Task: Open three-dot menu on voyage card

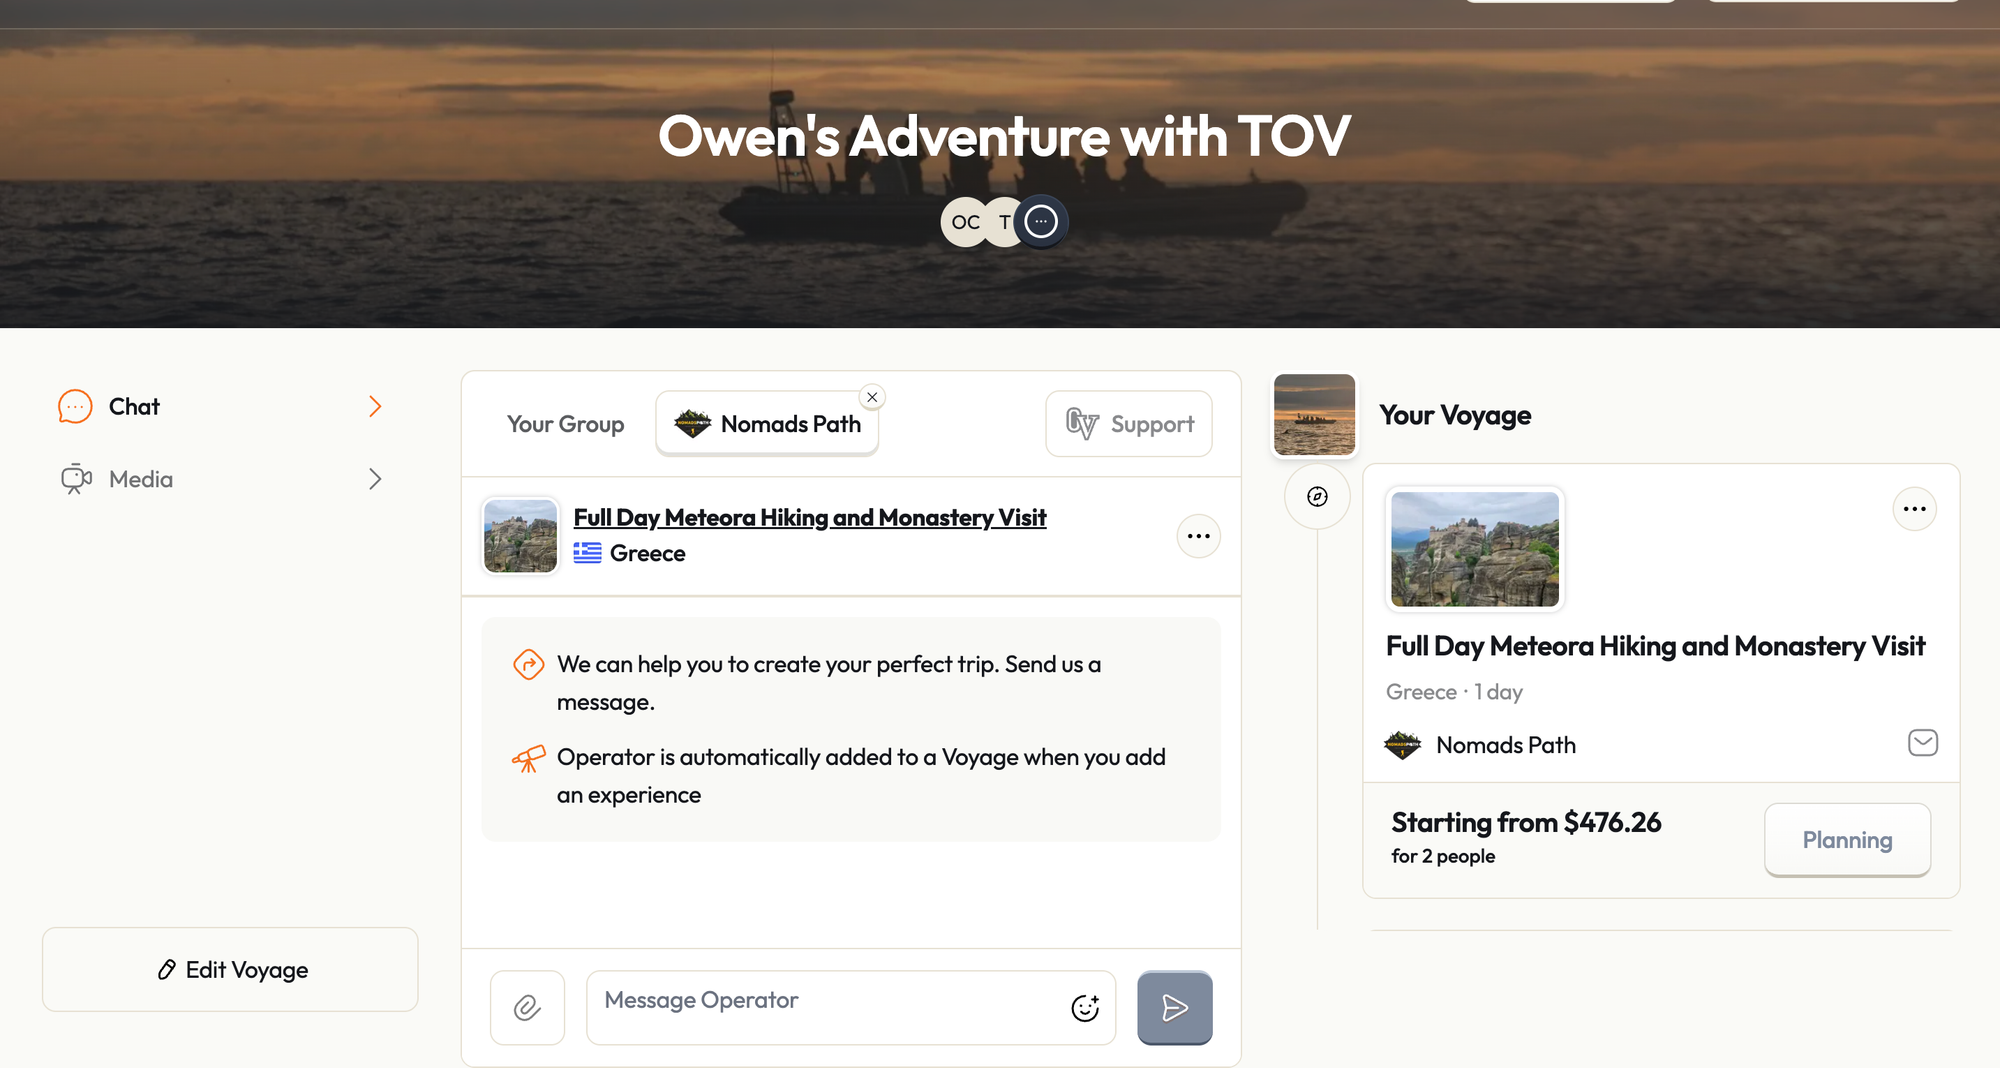Action: (x=1914, y=509)
